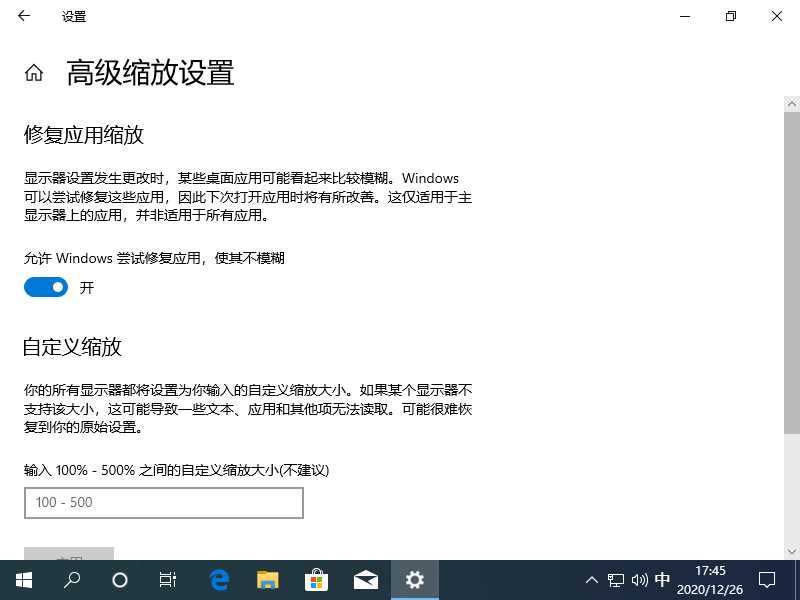Image resolution: width=800 pixels, height=600 pixels.
Task: Open File Explorer from the taskbar
Action: [x=267, y=580]
